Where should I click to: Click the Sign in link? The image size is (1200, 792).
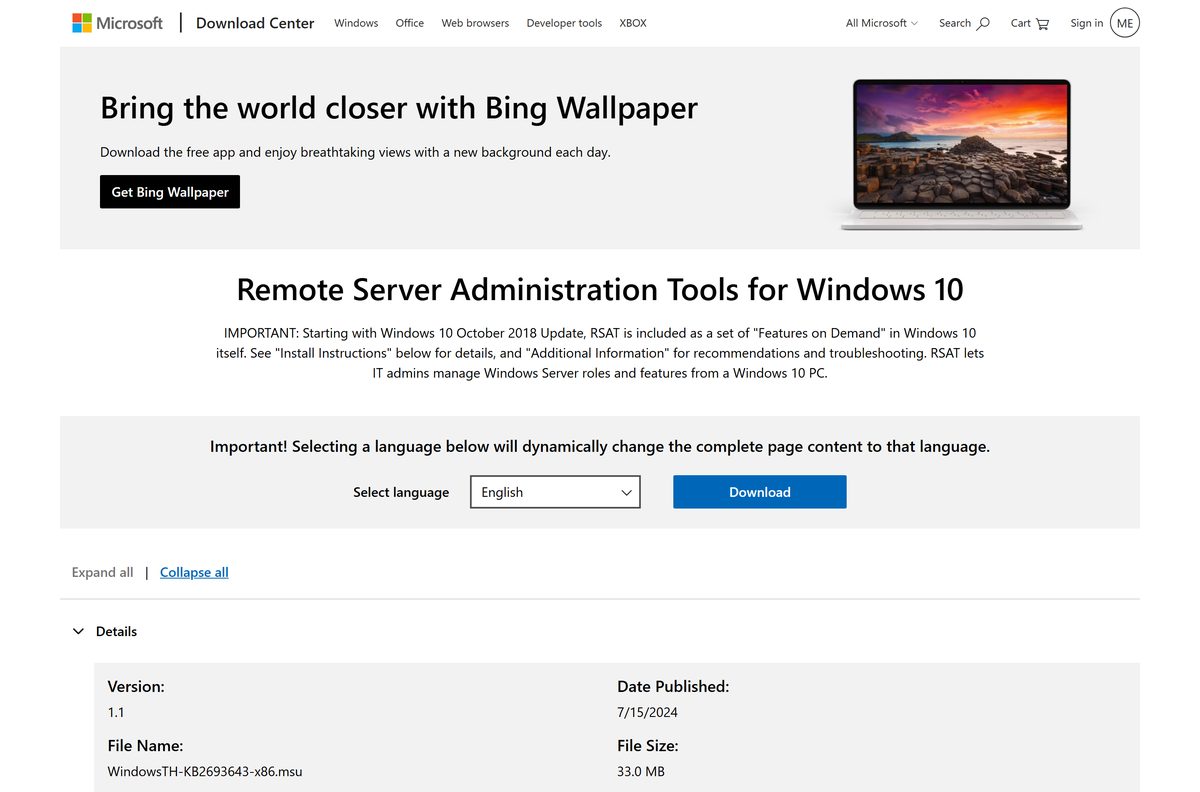click(x=1087, y=23)
